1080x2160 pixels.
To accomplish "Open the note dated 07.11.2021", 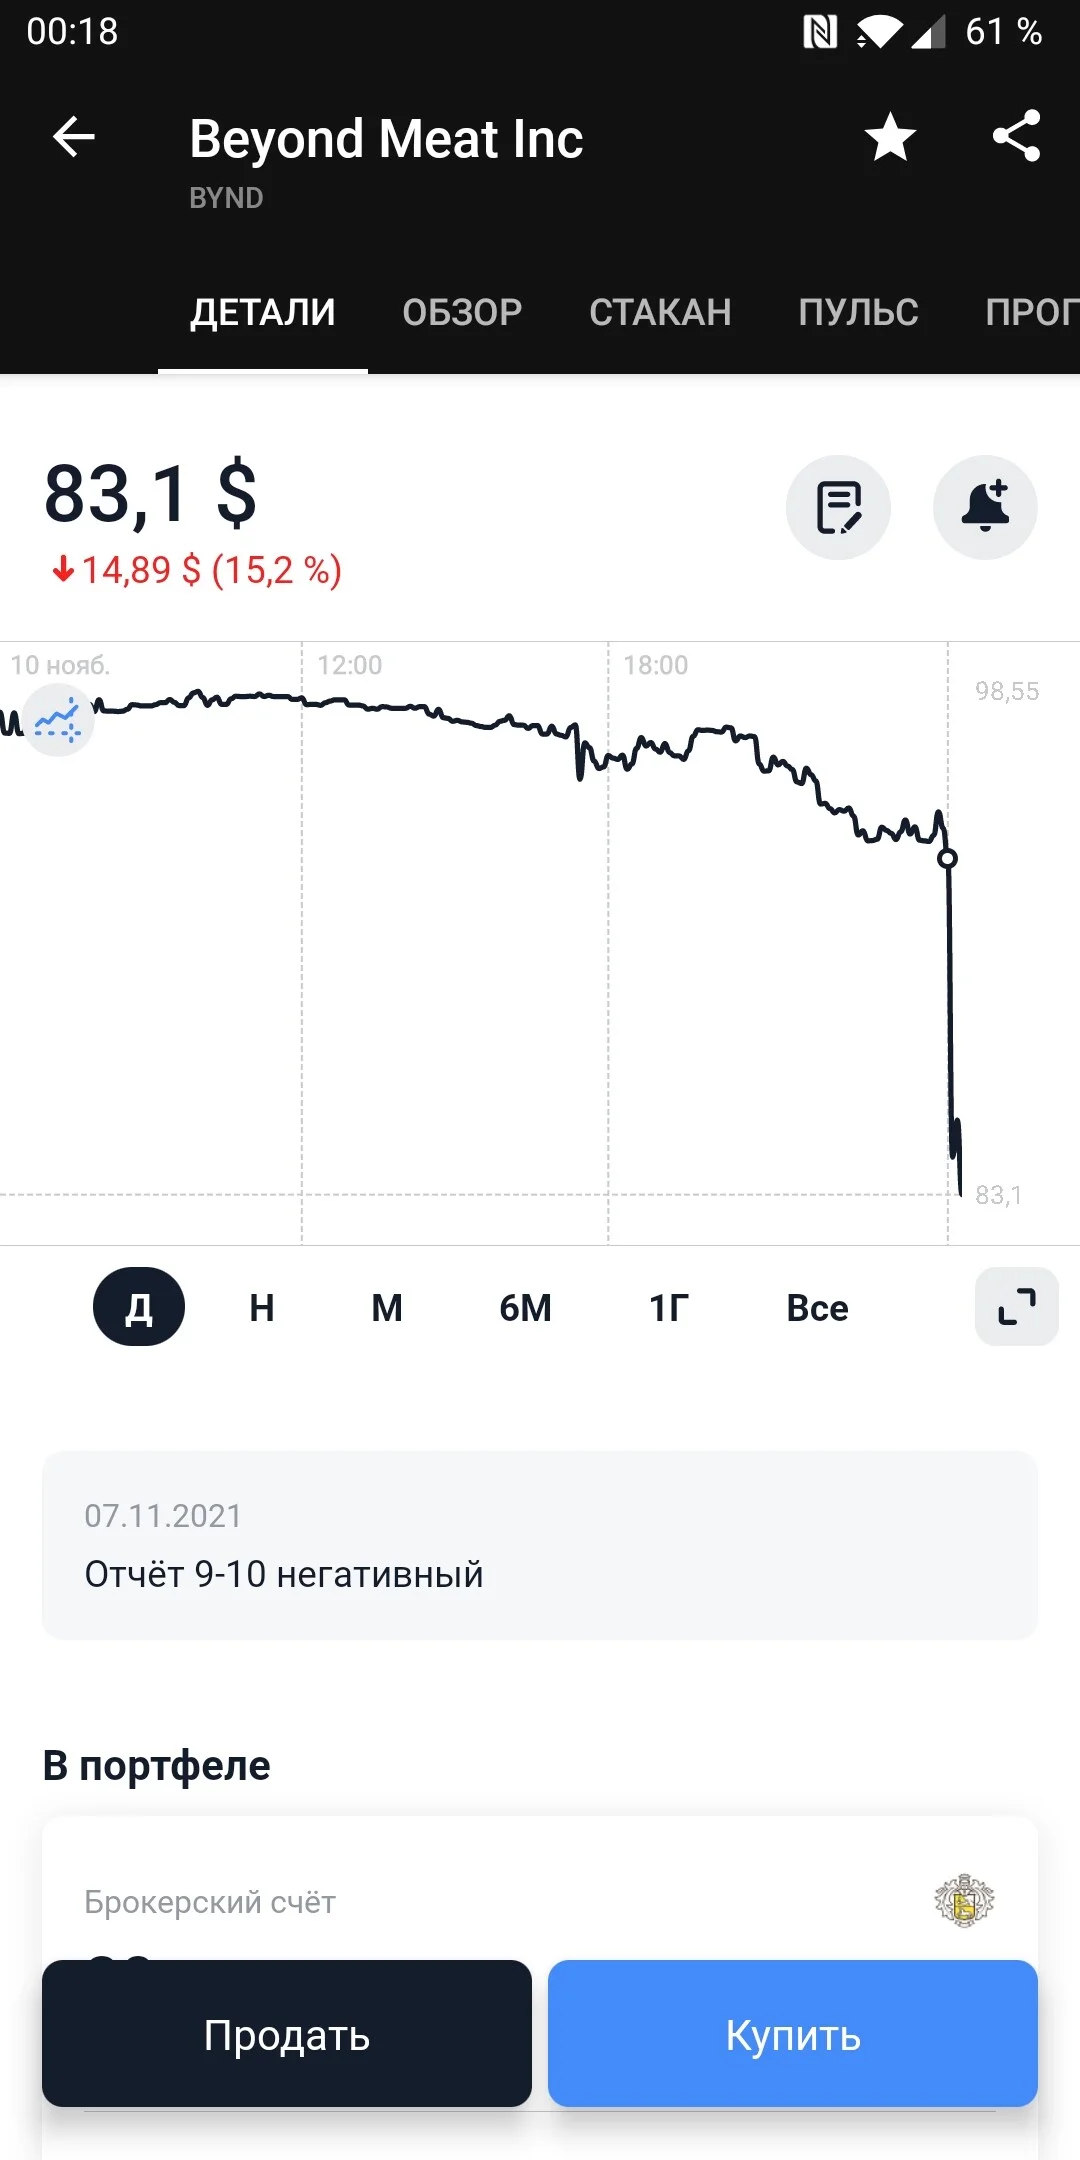I will [540, 1545].
